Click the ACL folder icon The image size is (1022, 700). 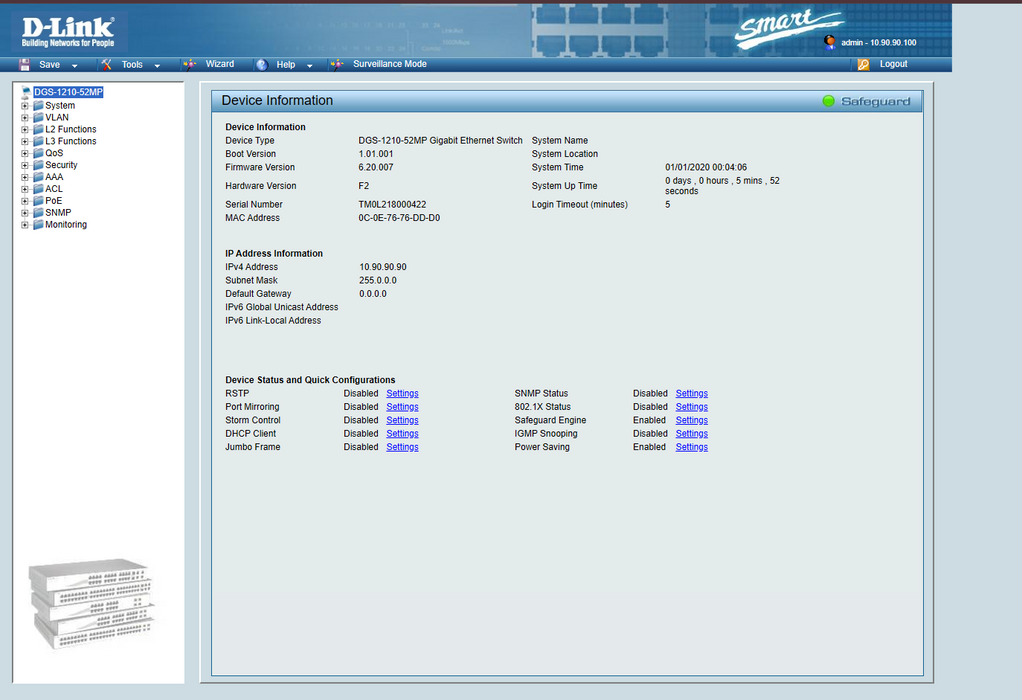click(38, 188)
